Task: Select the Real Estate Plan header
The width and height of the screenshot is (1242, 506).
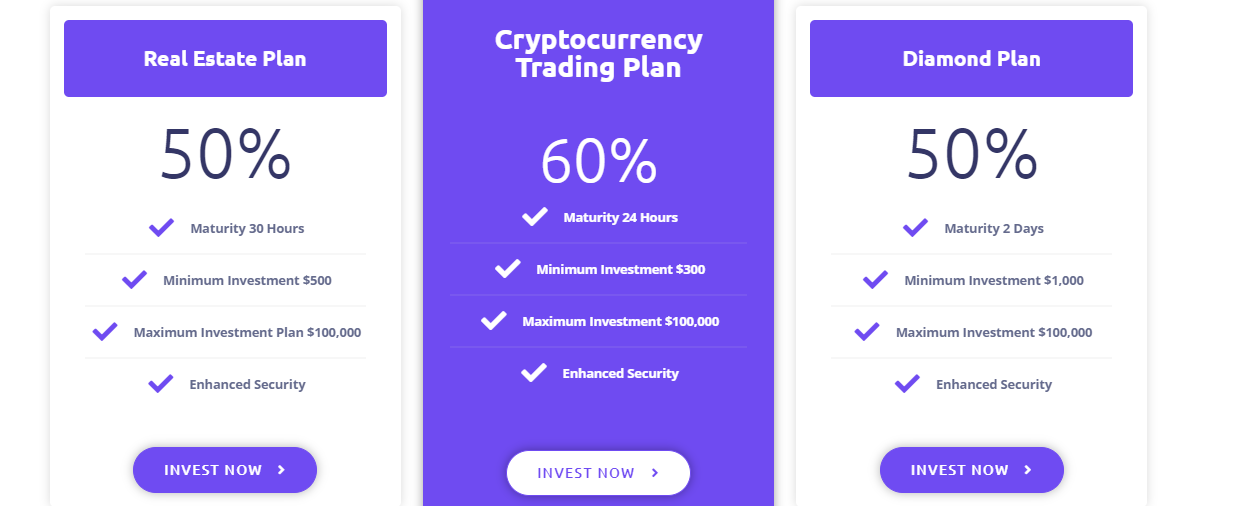Action: coord(225,58)
